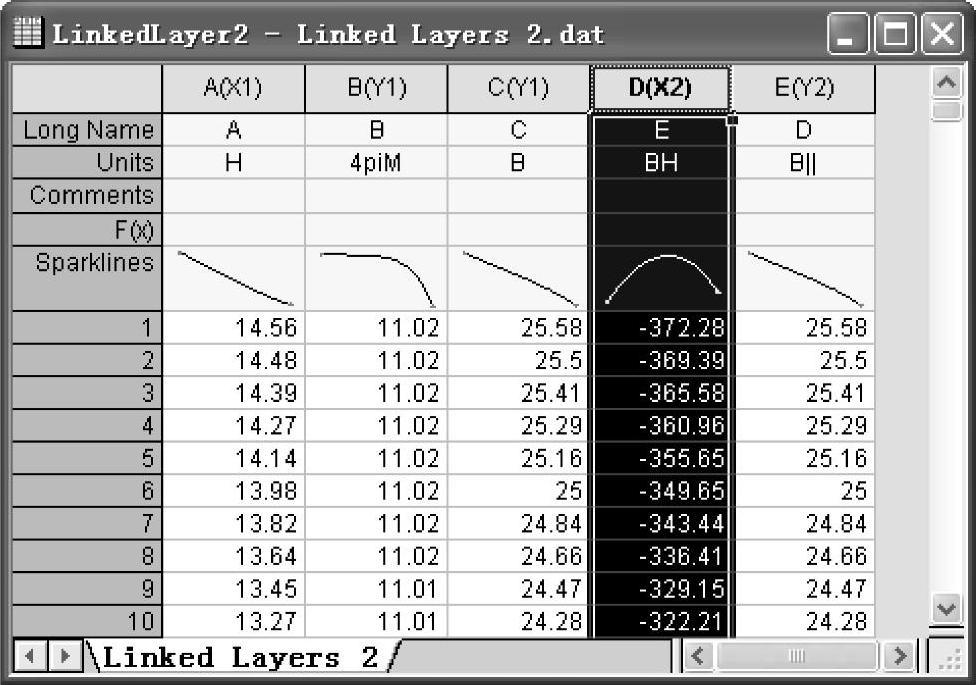Click cell value 14.48
This screenshot has width=976, height=685.
[233, 360]
